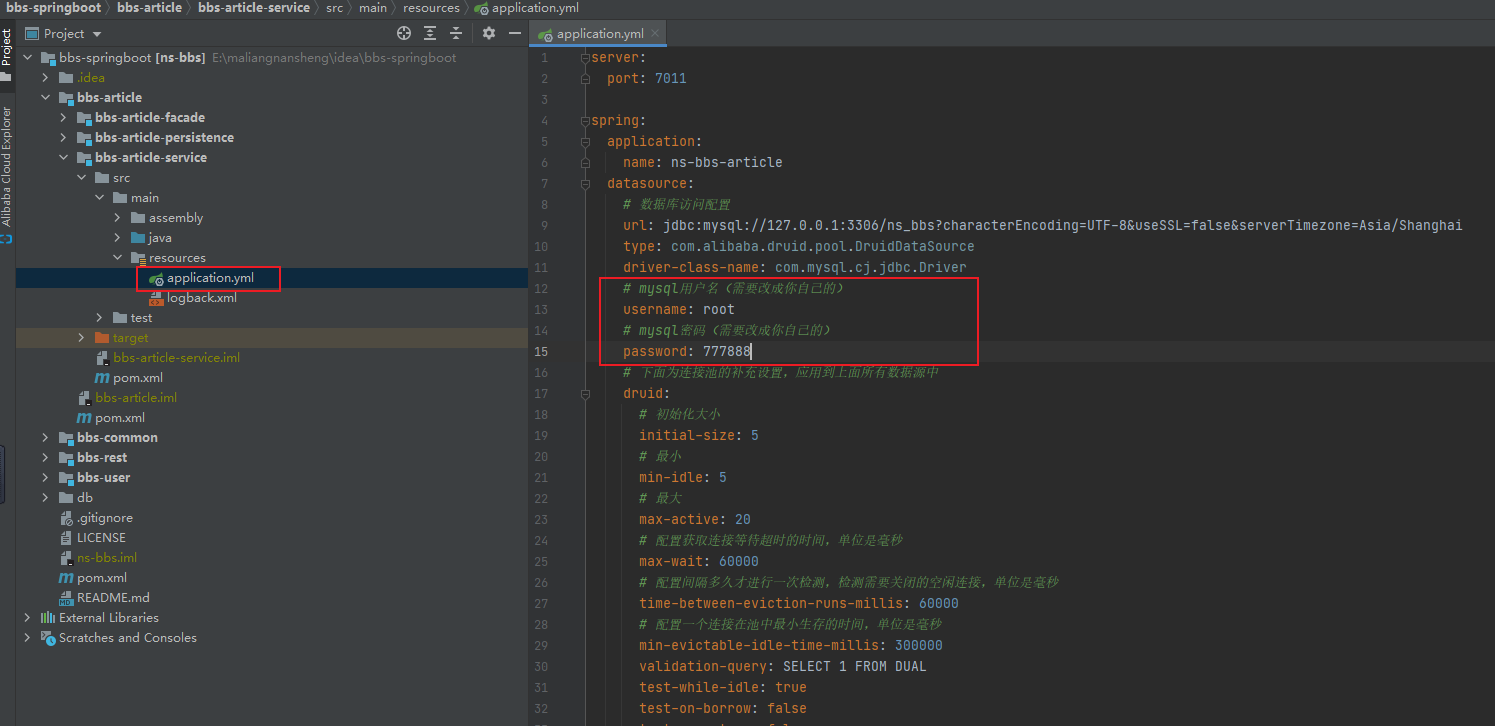Select README.md file in tree

[112, 598]
